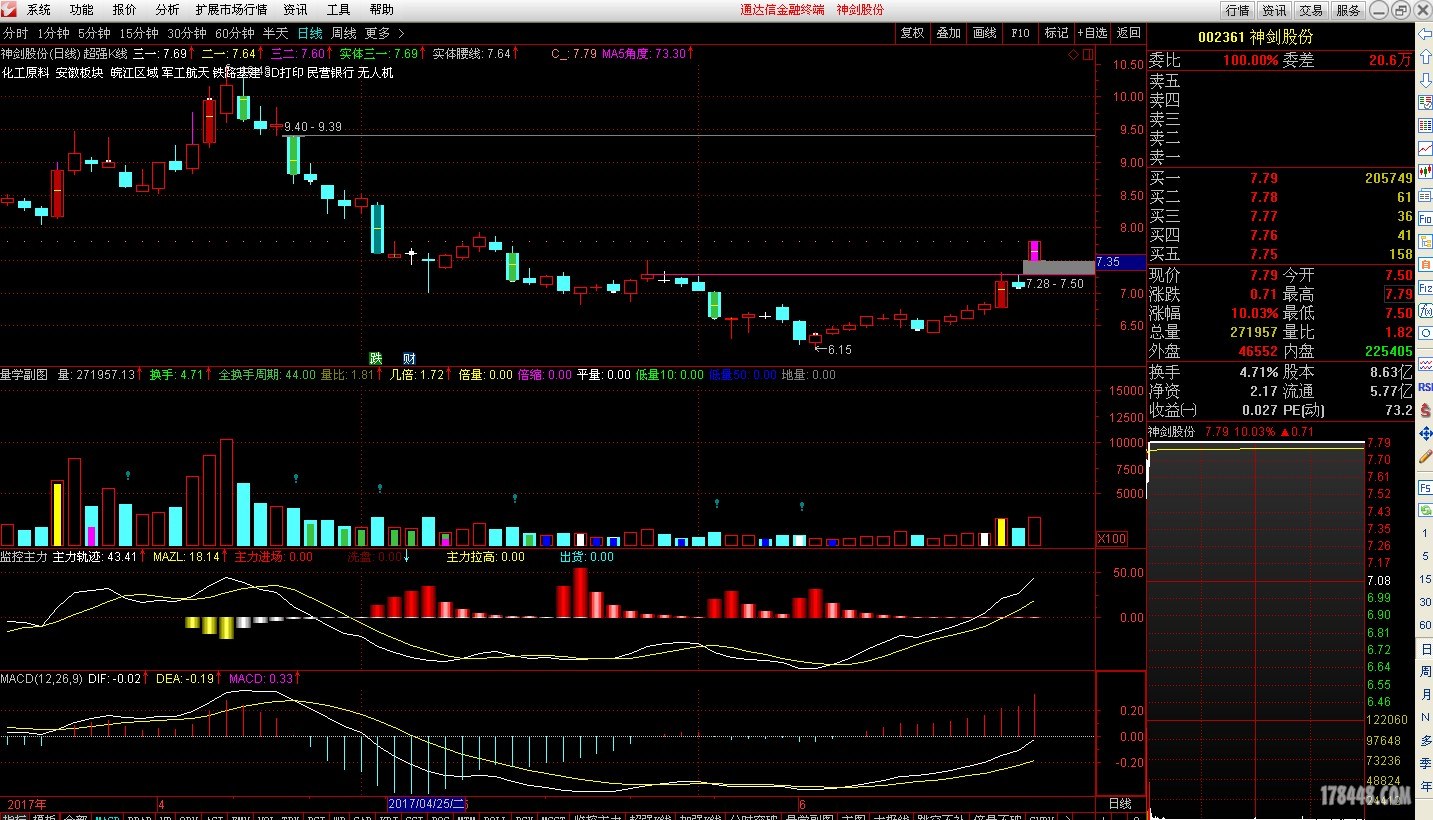
Task: Switch to the 分时 period tab
Action: 15,33
